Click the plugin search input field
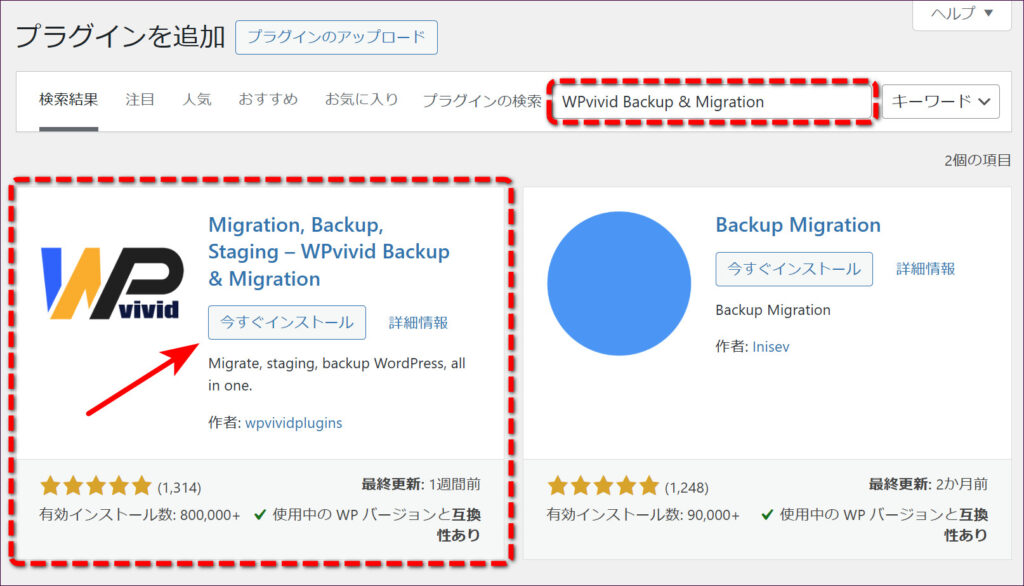 [712, 102]
